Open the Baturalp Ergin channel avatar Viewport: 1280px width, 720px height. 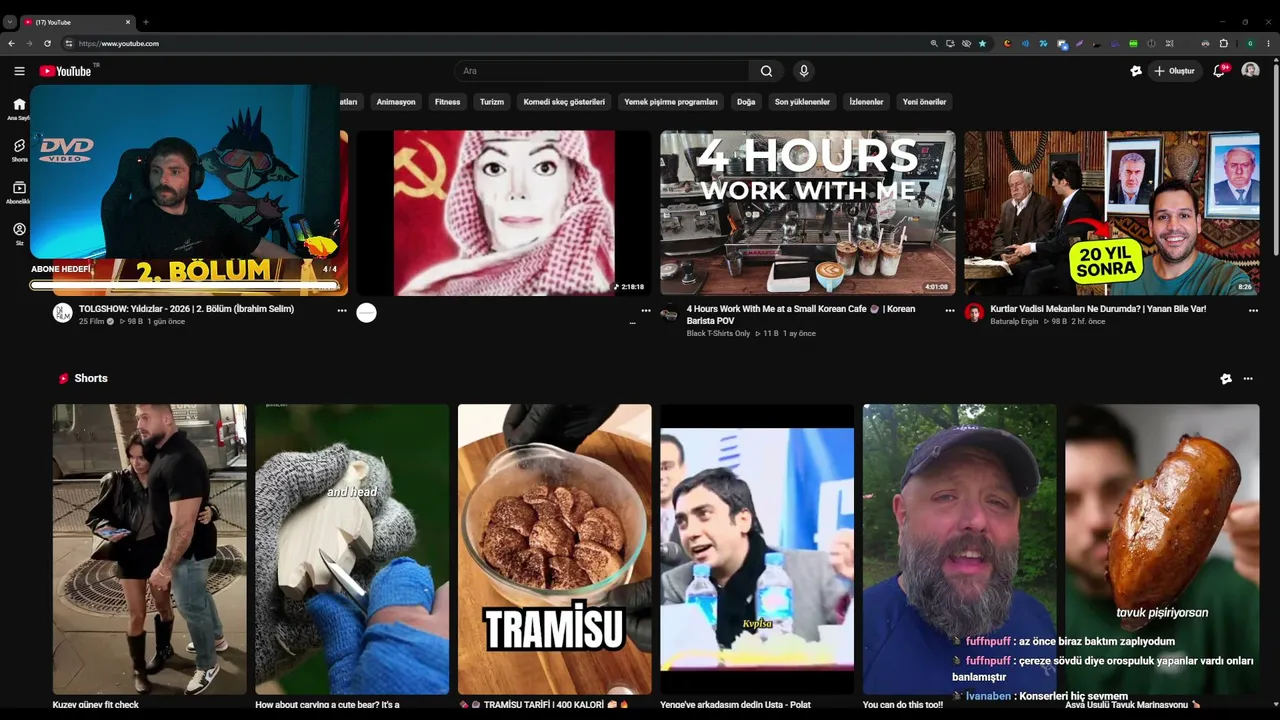974,313
